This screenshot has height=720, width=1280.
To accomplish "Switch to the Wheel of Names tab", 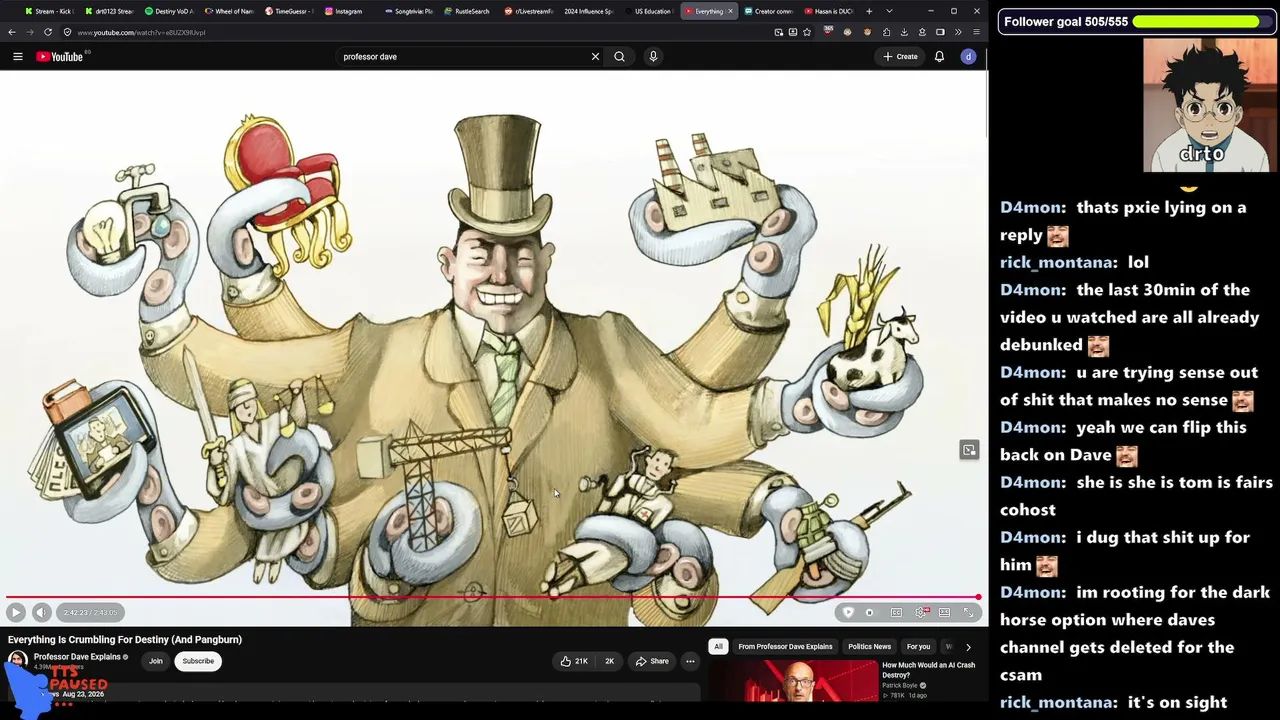I will click(x=230, y=11).
